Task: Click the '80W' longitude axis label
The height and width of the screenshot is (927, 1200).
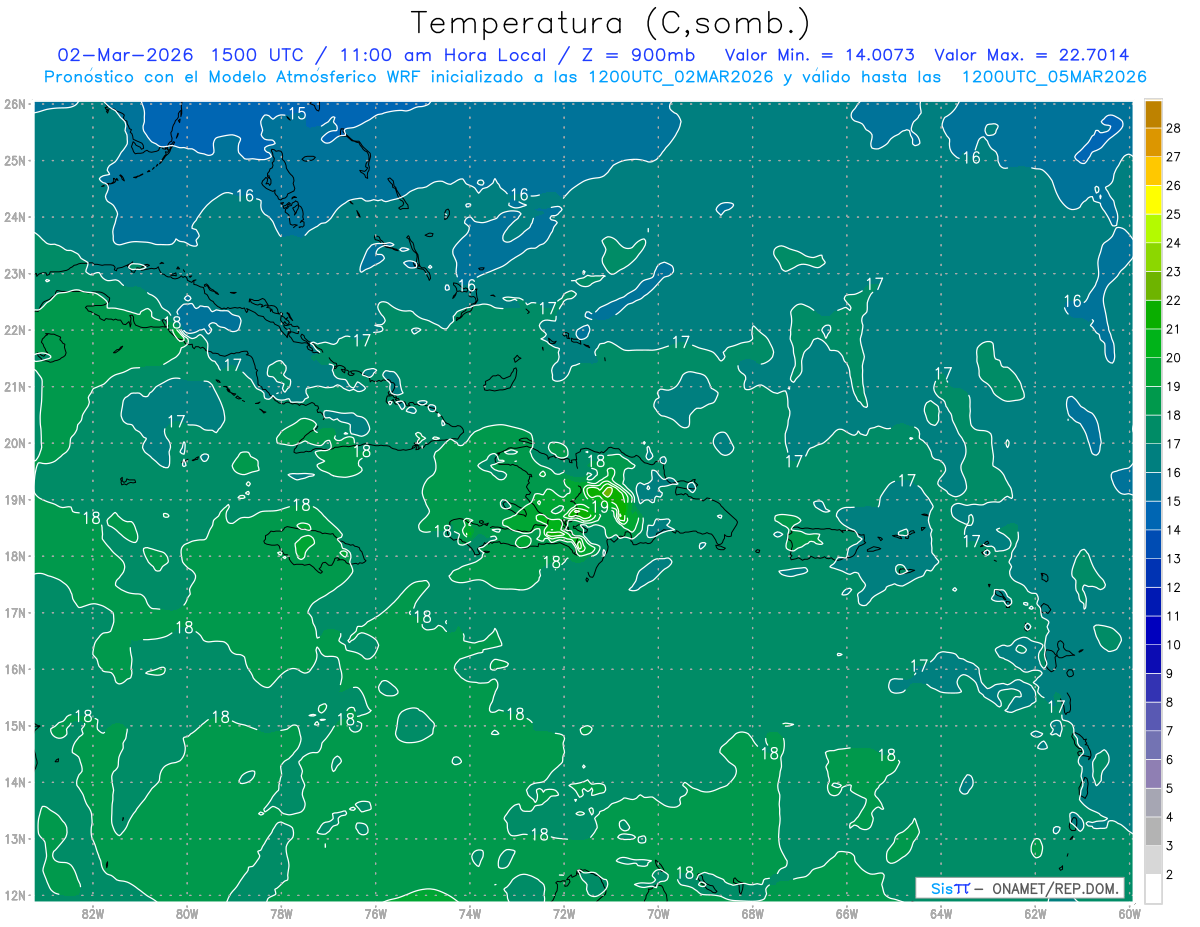Action: (x=187, y=913)
